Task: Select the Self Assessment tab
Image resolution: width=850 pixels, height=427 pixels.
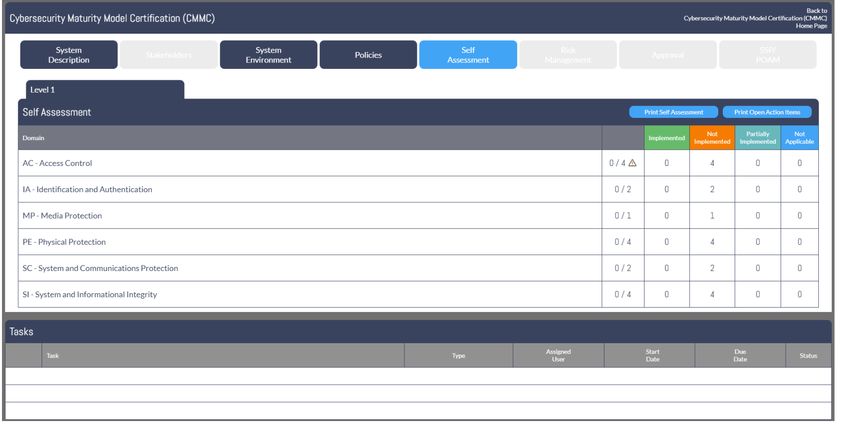Action: [468, 55]
